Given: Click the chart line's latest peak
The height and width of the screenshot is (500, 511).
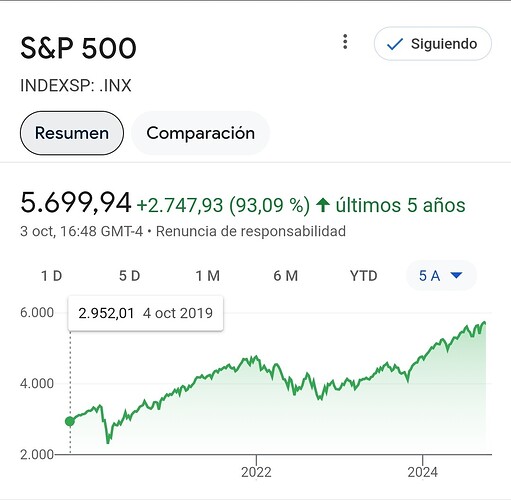Looking at the screenshot, I should [x=484, y=322].
